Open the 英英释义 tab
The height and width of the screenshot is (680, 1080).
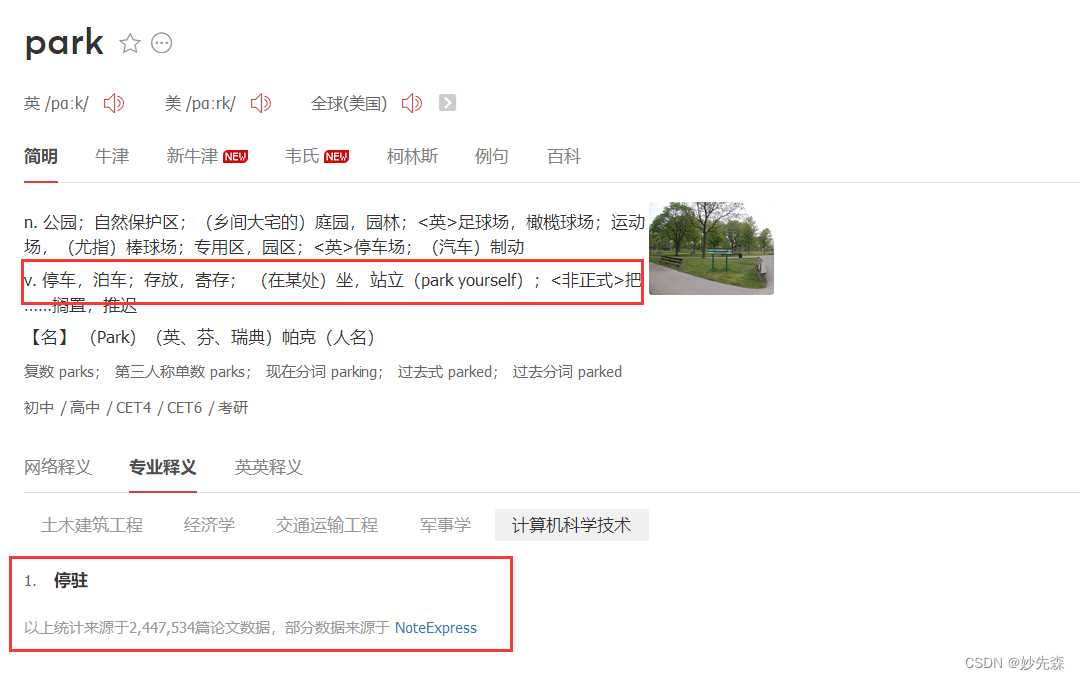(x=269, y=467)
